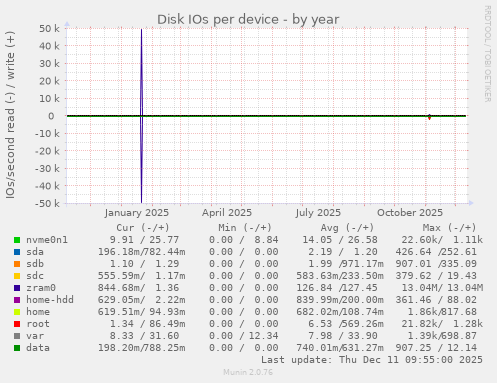Image resolution: width=497 pixels, height=383 pixels.
Task: Click the var gray legend swatch
Action: 17,336
